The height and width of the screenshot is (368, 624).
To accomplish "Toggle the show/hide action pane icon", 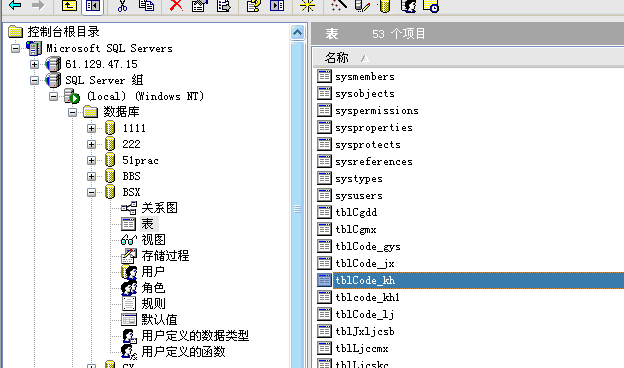I will pos(277,6).
